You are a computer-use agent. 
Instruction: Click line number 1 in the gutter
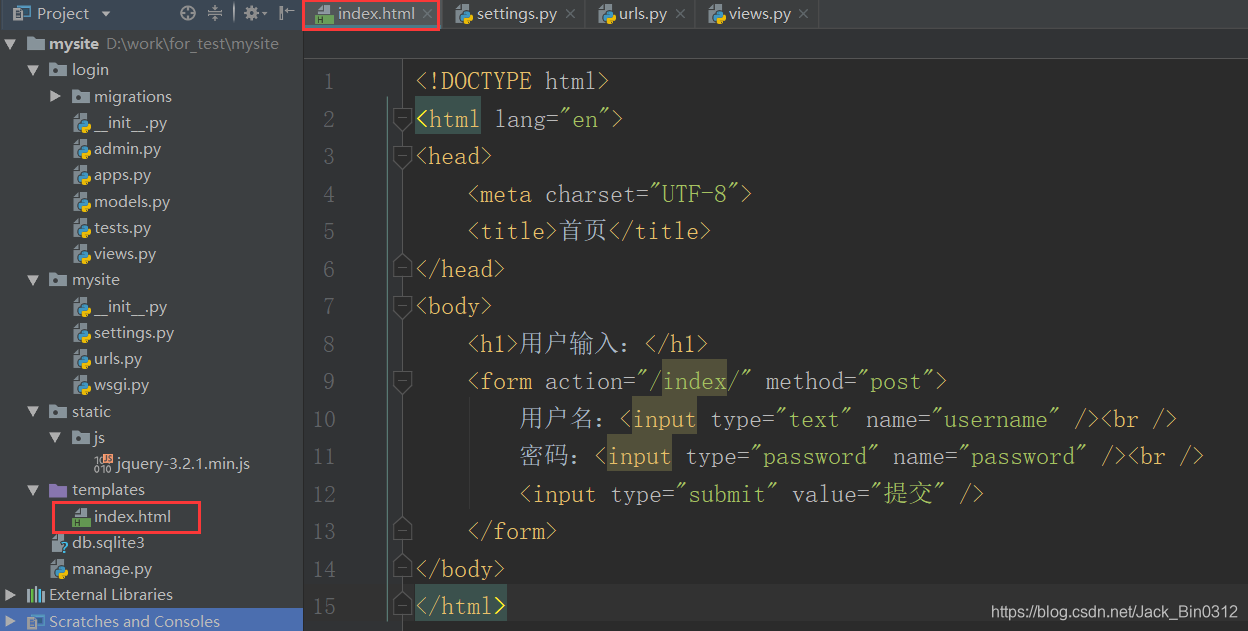click(330, 82)
